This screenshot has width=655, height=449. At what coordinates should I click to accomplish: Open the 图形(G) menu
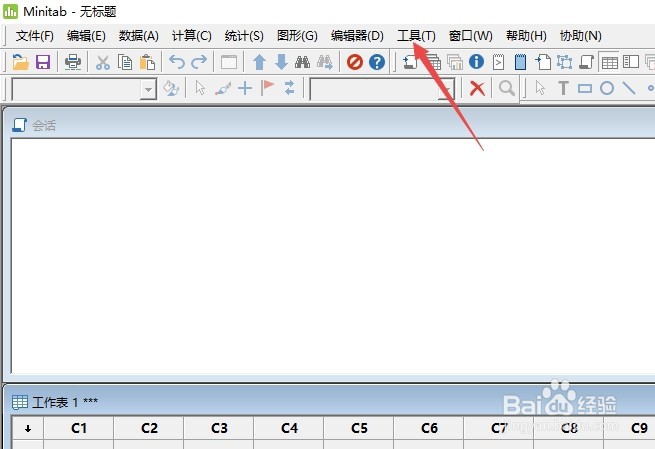(x=297, y=36)
